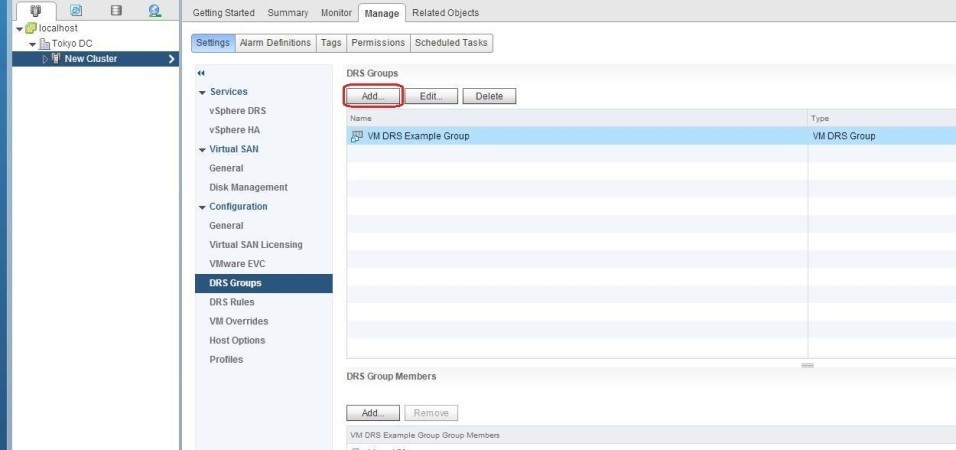Viewport: 956px width, 450px height.
Task: Click Add under DRS Groups
Action: coord(373,96)
